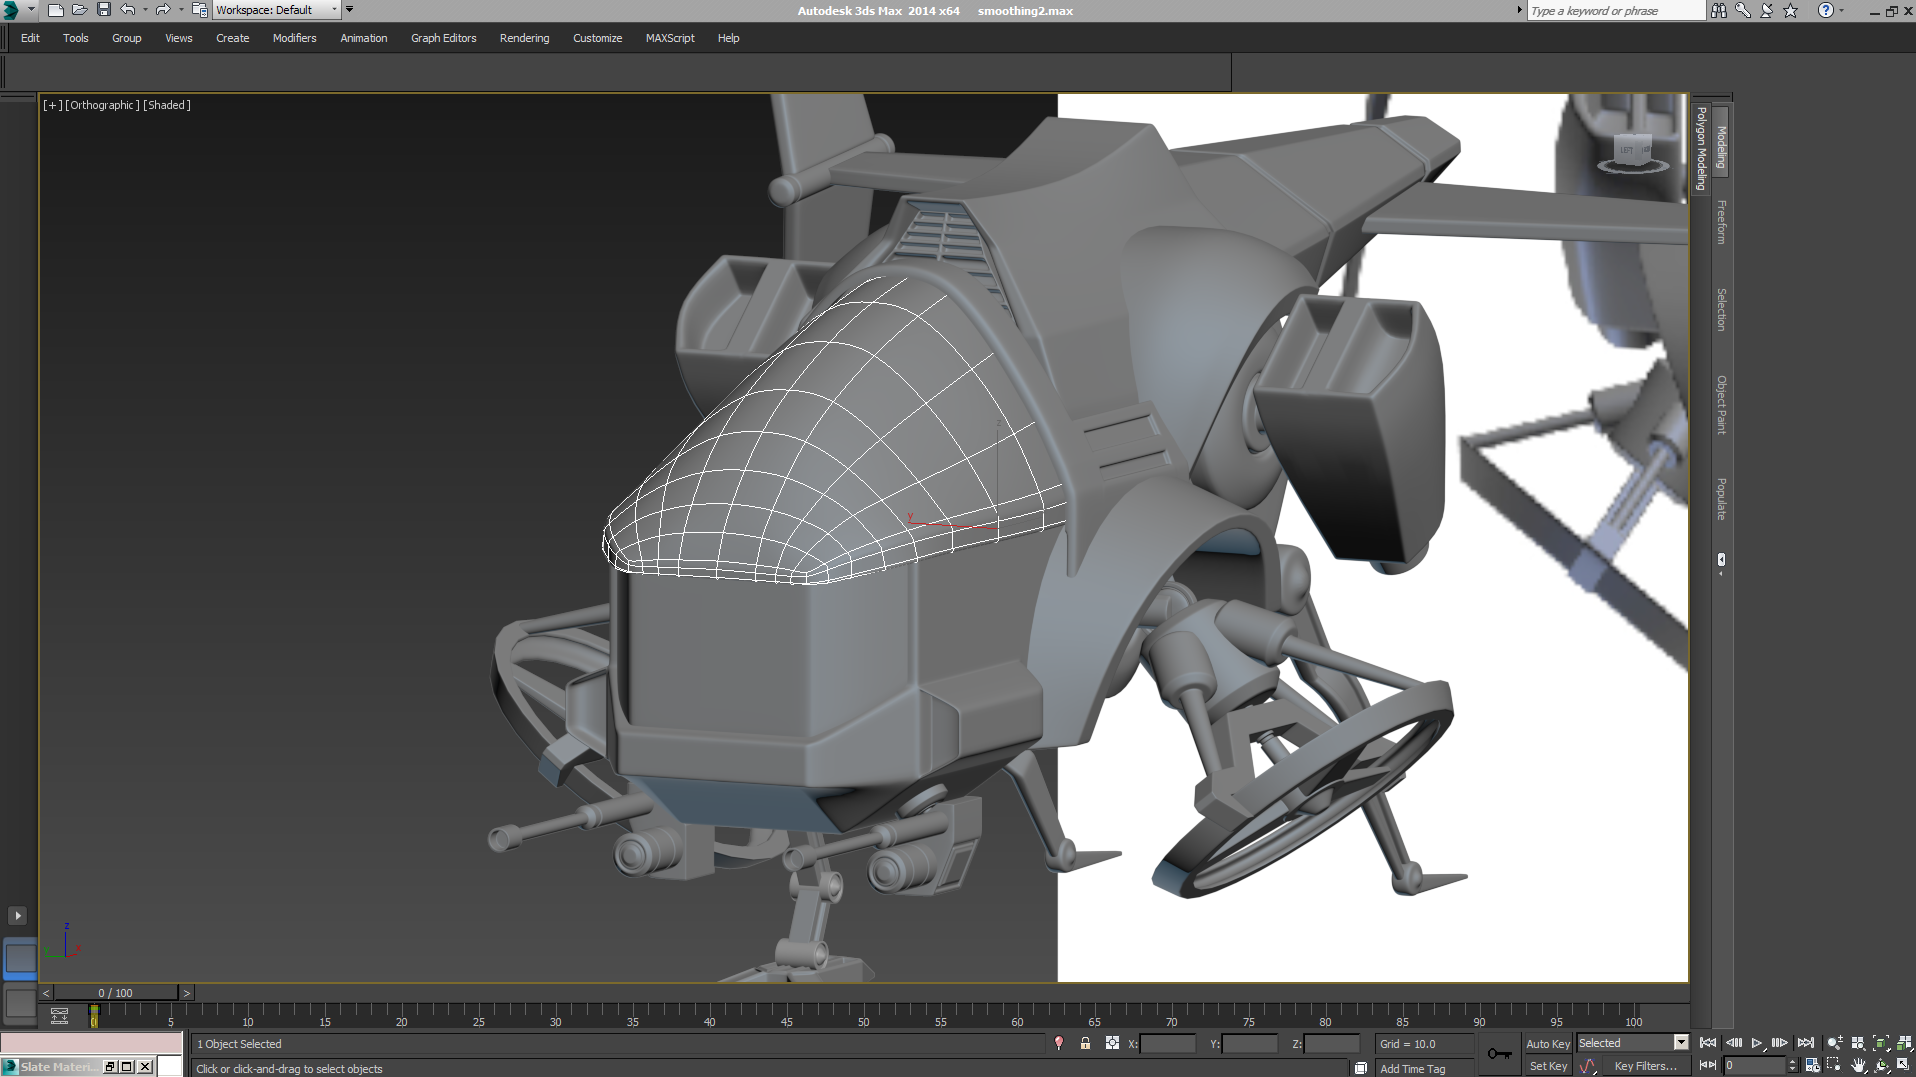
Task: Open the Edit menu
Action: pos(30,38)
